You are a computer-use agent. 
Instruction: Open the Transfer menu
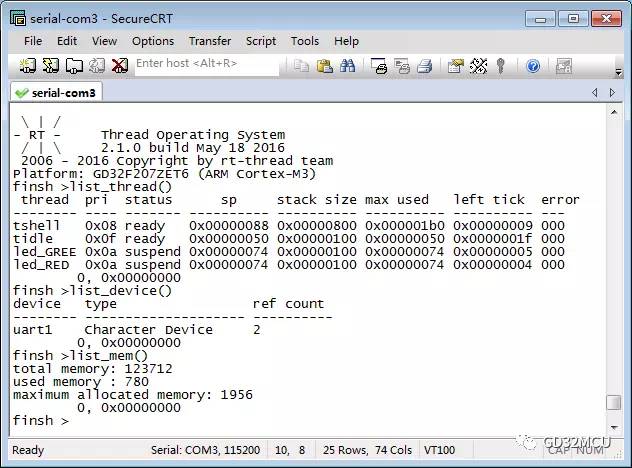point(210,41)
